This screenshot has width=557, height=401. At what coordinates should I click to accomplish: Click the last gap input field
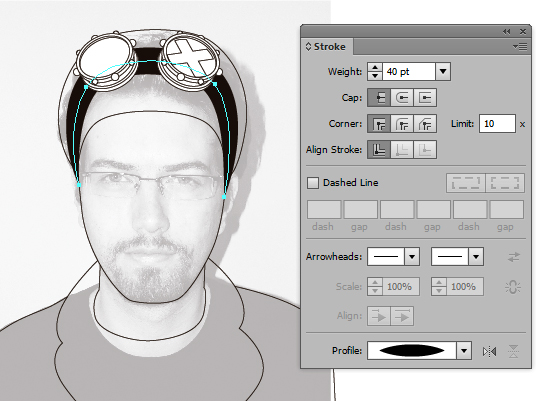pyautogui.click(x=507, y=209)
